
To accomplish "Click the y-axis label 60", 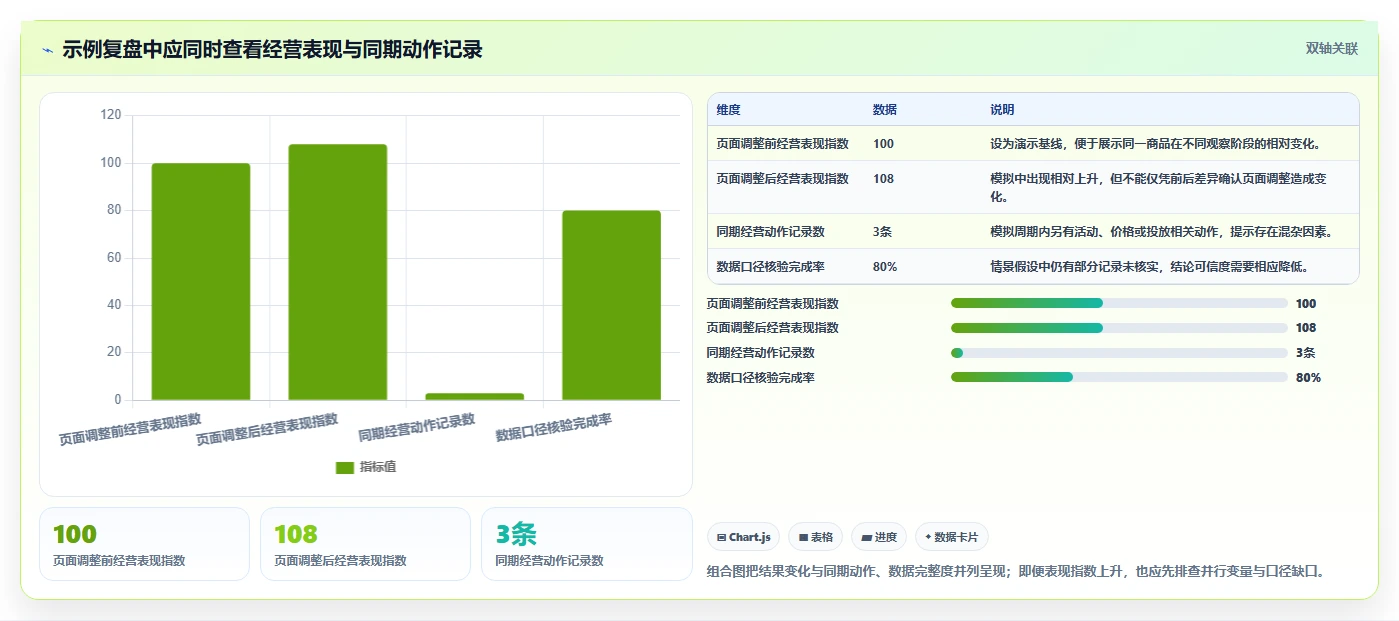I will (x=114, y=257).
